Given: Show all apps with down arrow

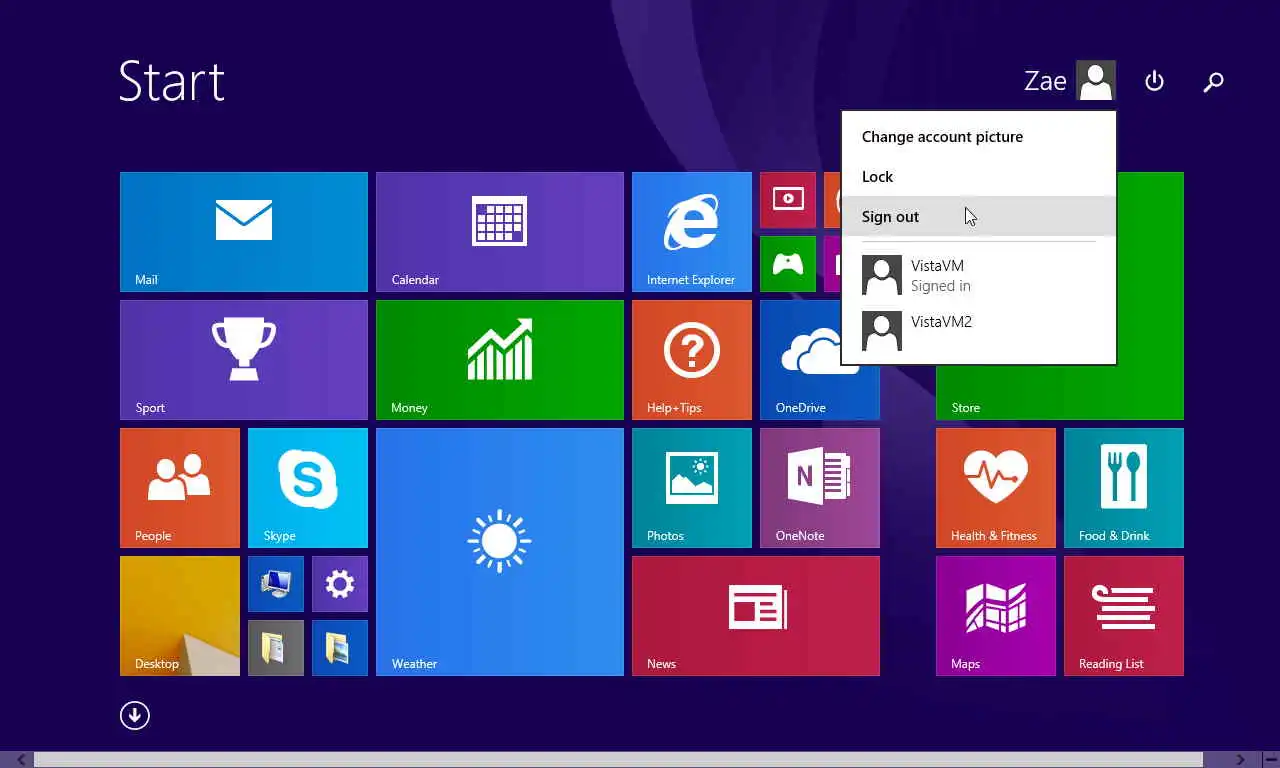Looking at the screenshot, I should click(135, 715).
